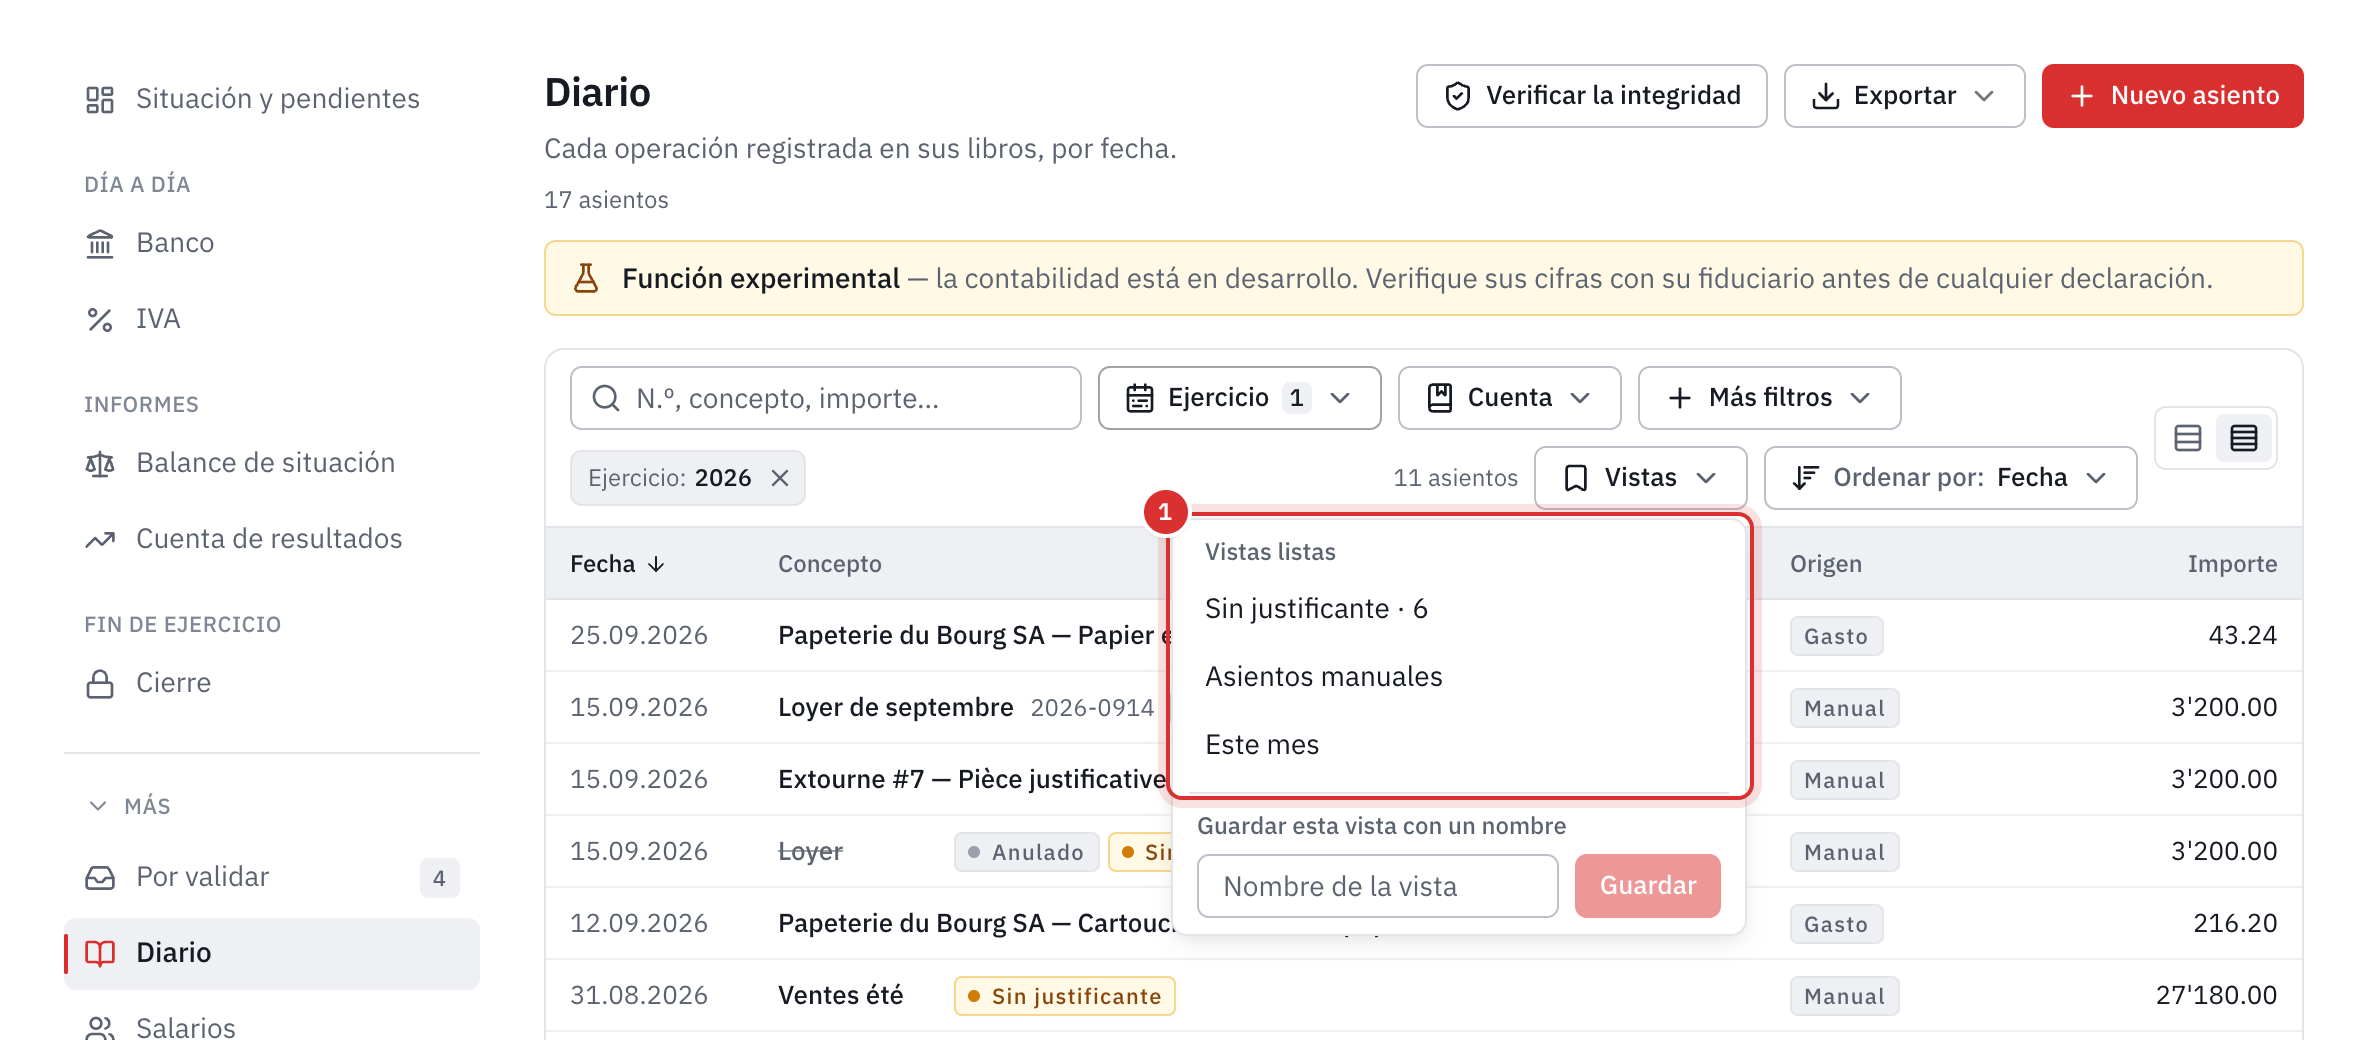Click the Nombre de la vista field
The height and width of the screenshot is (1040, 2368).
pyautogui.click(x=1377, y=886)
